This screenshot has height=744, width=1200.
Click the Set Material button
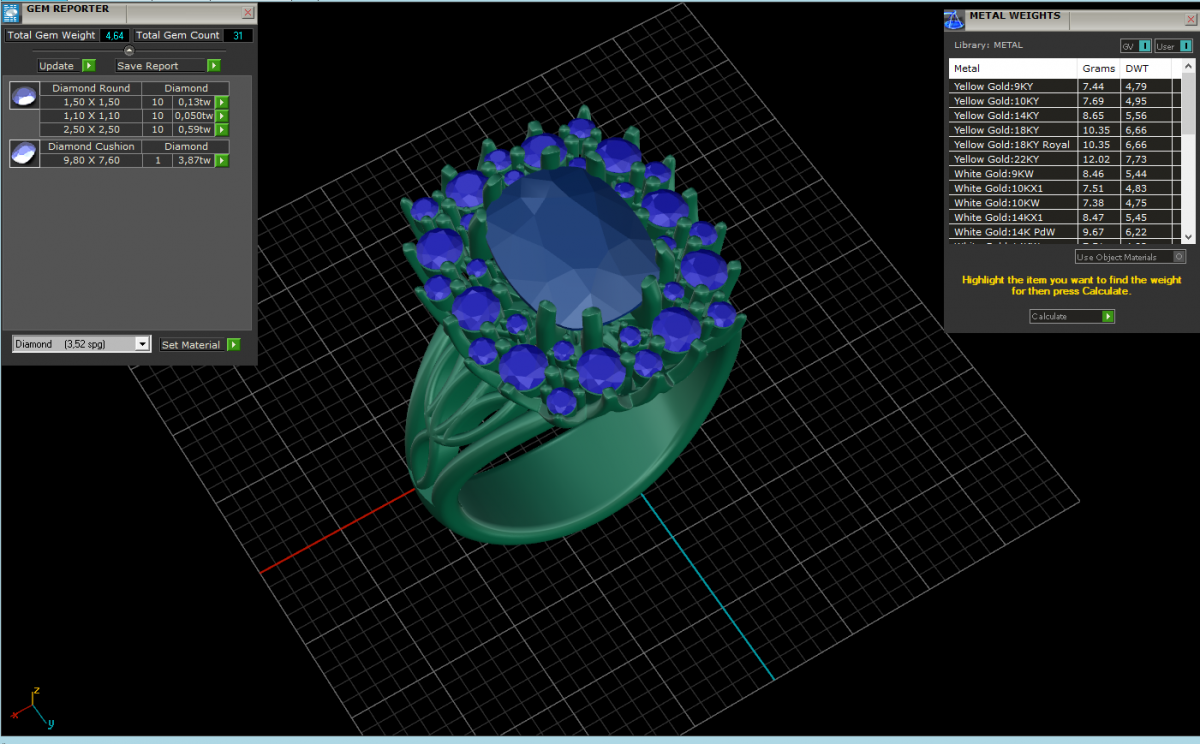click(200, 345)
